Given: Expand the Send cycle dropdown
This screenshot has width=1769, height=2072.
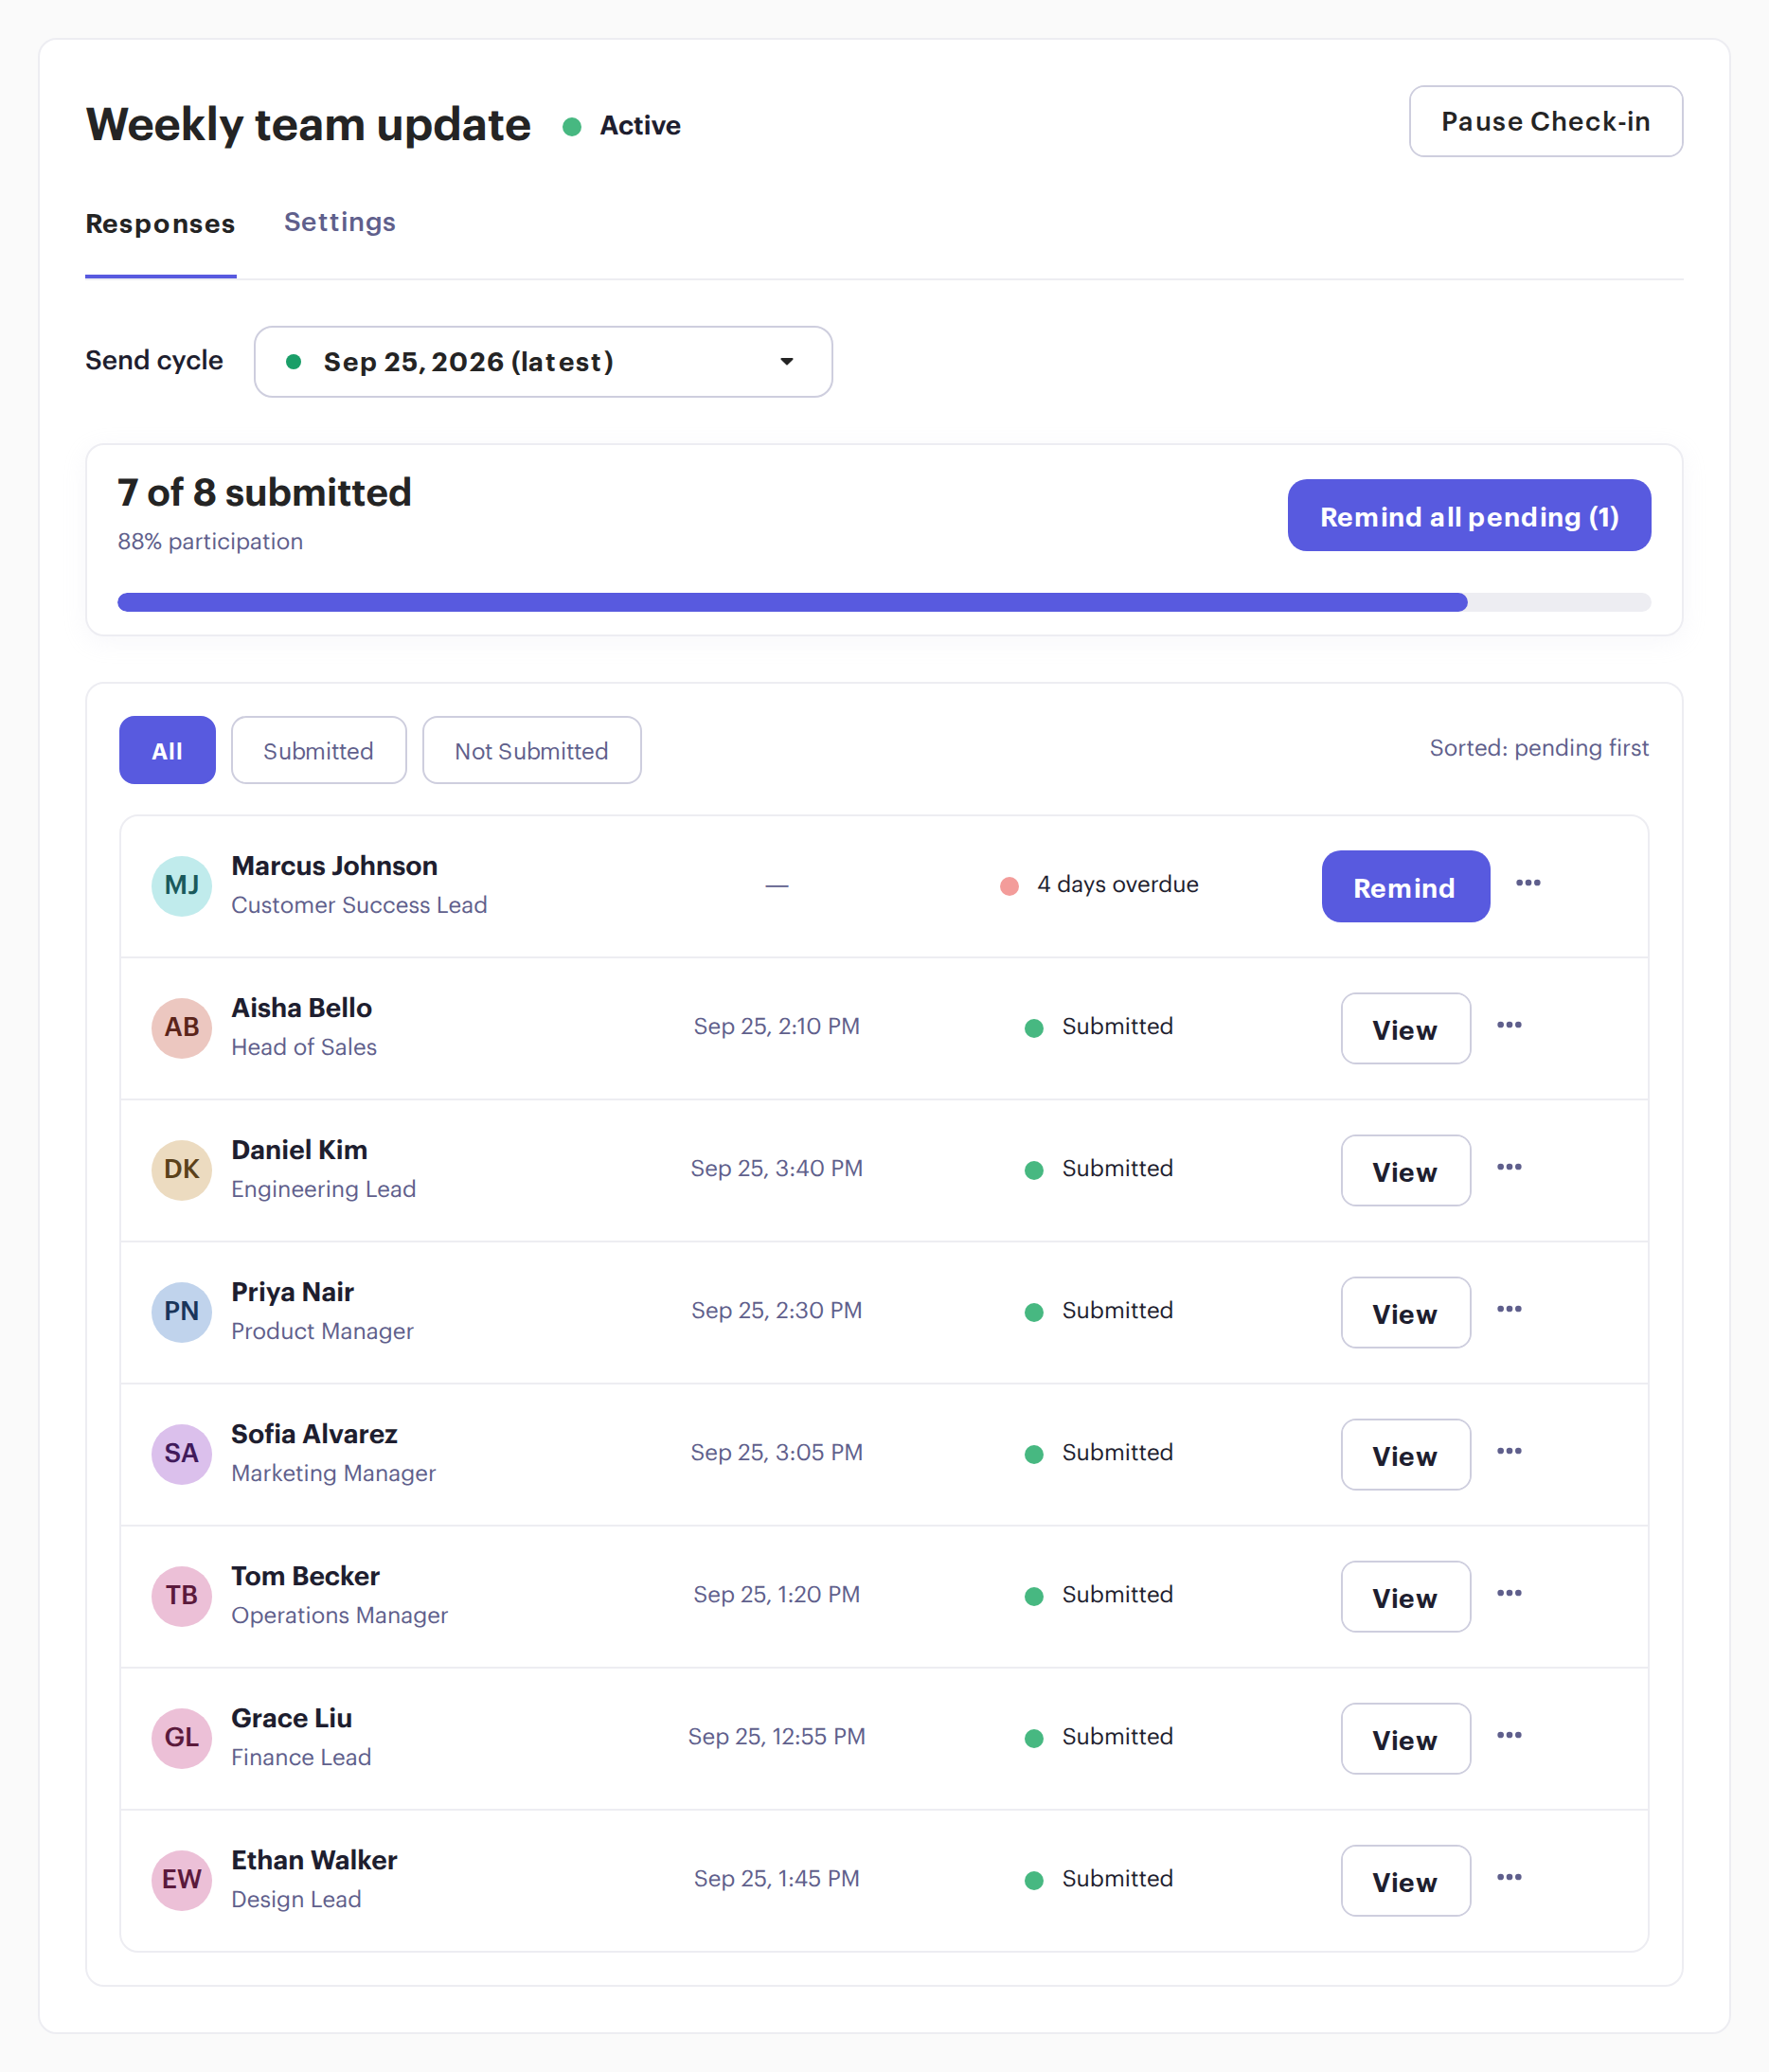Looking at the screenshot, I should click(x=543, y=362).
